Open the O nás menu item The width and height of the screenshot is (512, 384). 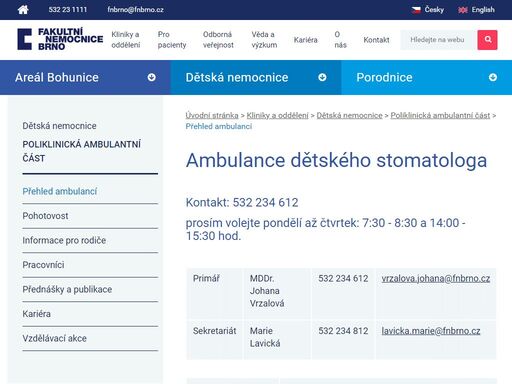point(340,40)
